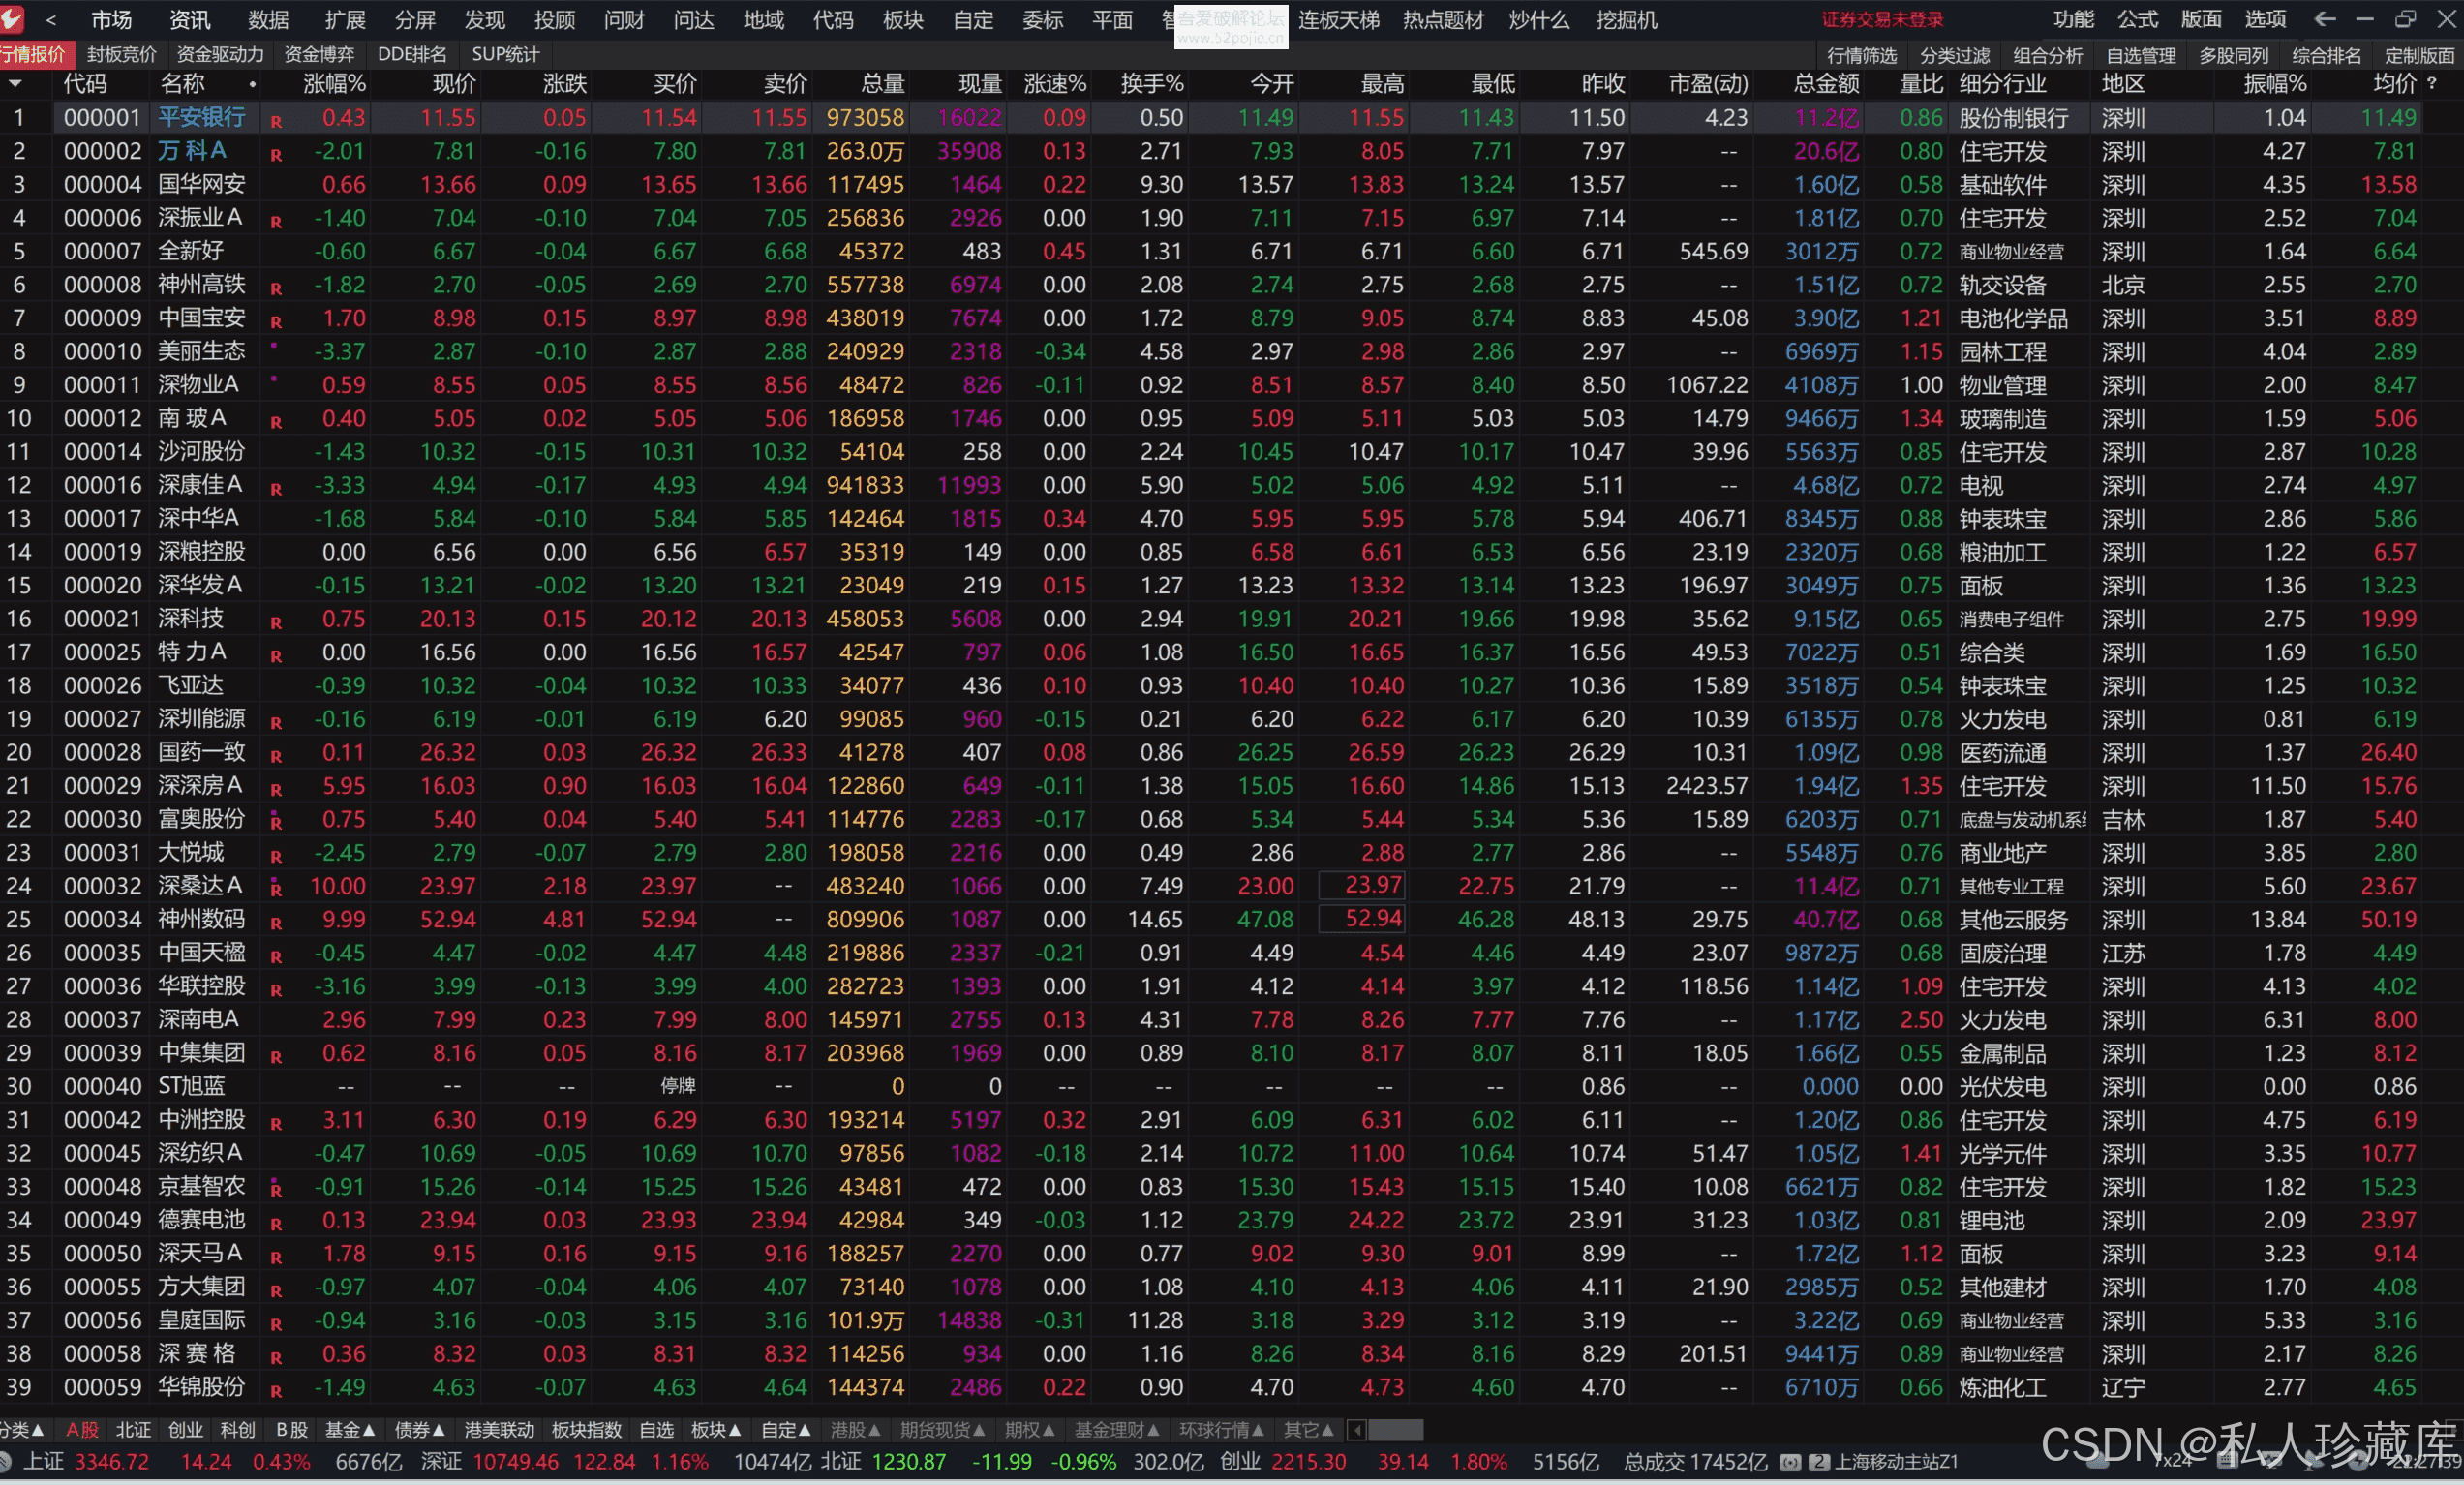Click the R marker next to 深科技
Viewport: 2464px width, 1485px height.
276,623
